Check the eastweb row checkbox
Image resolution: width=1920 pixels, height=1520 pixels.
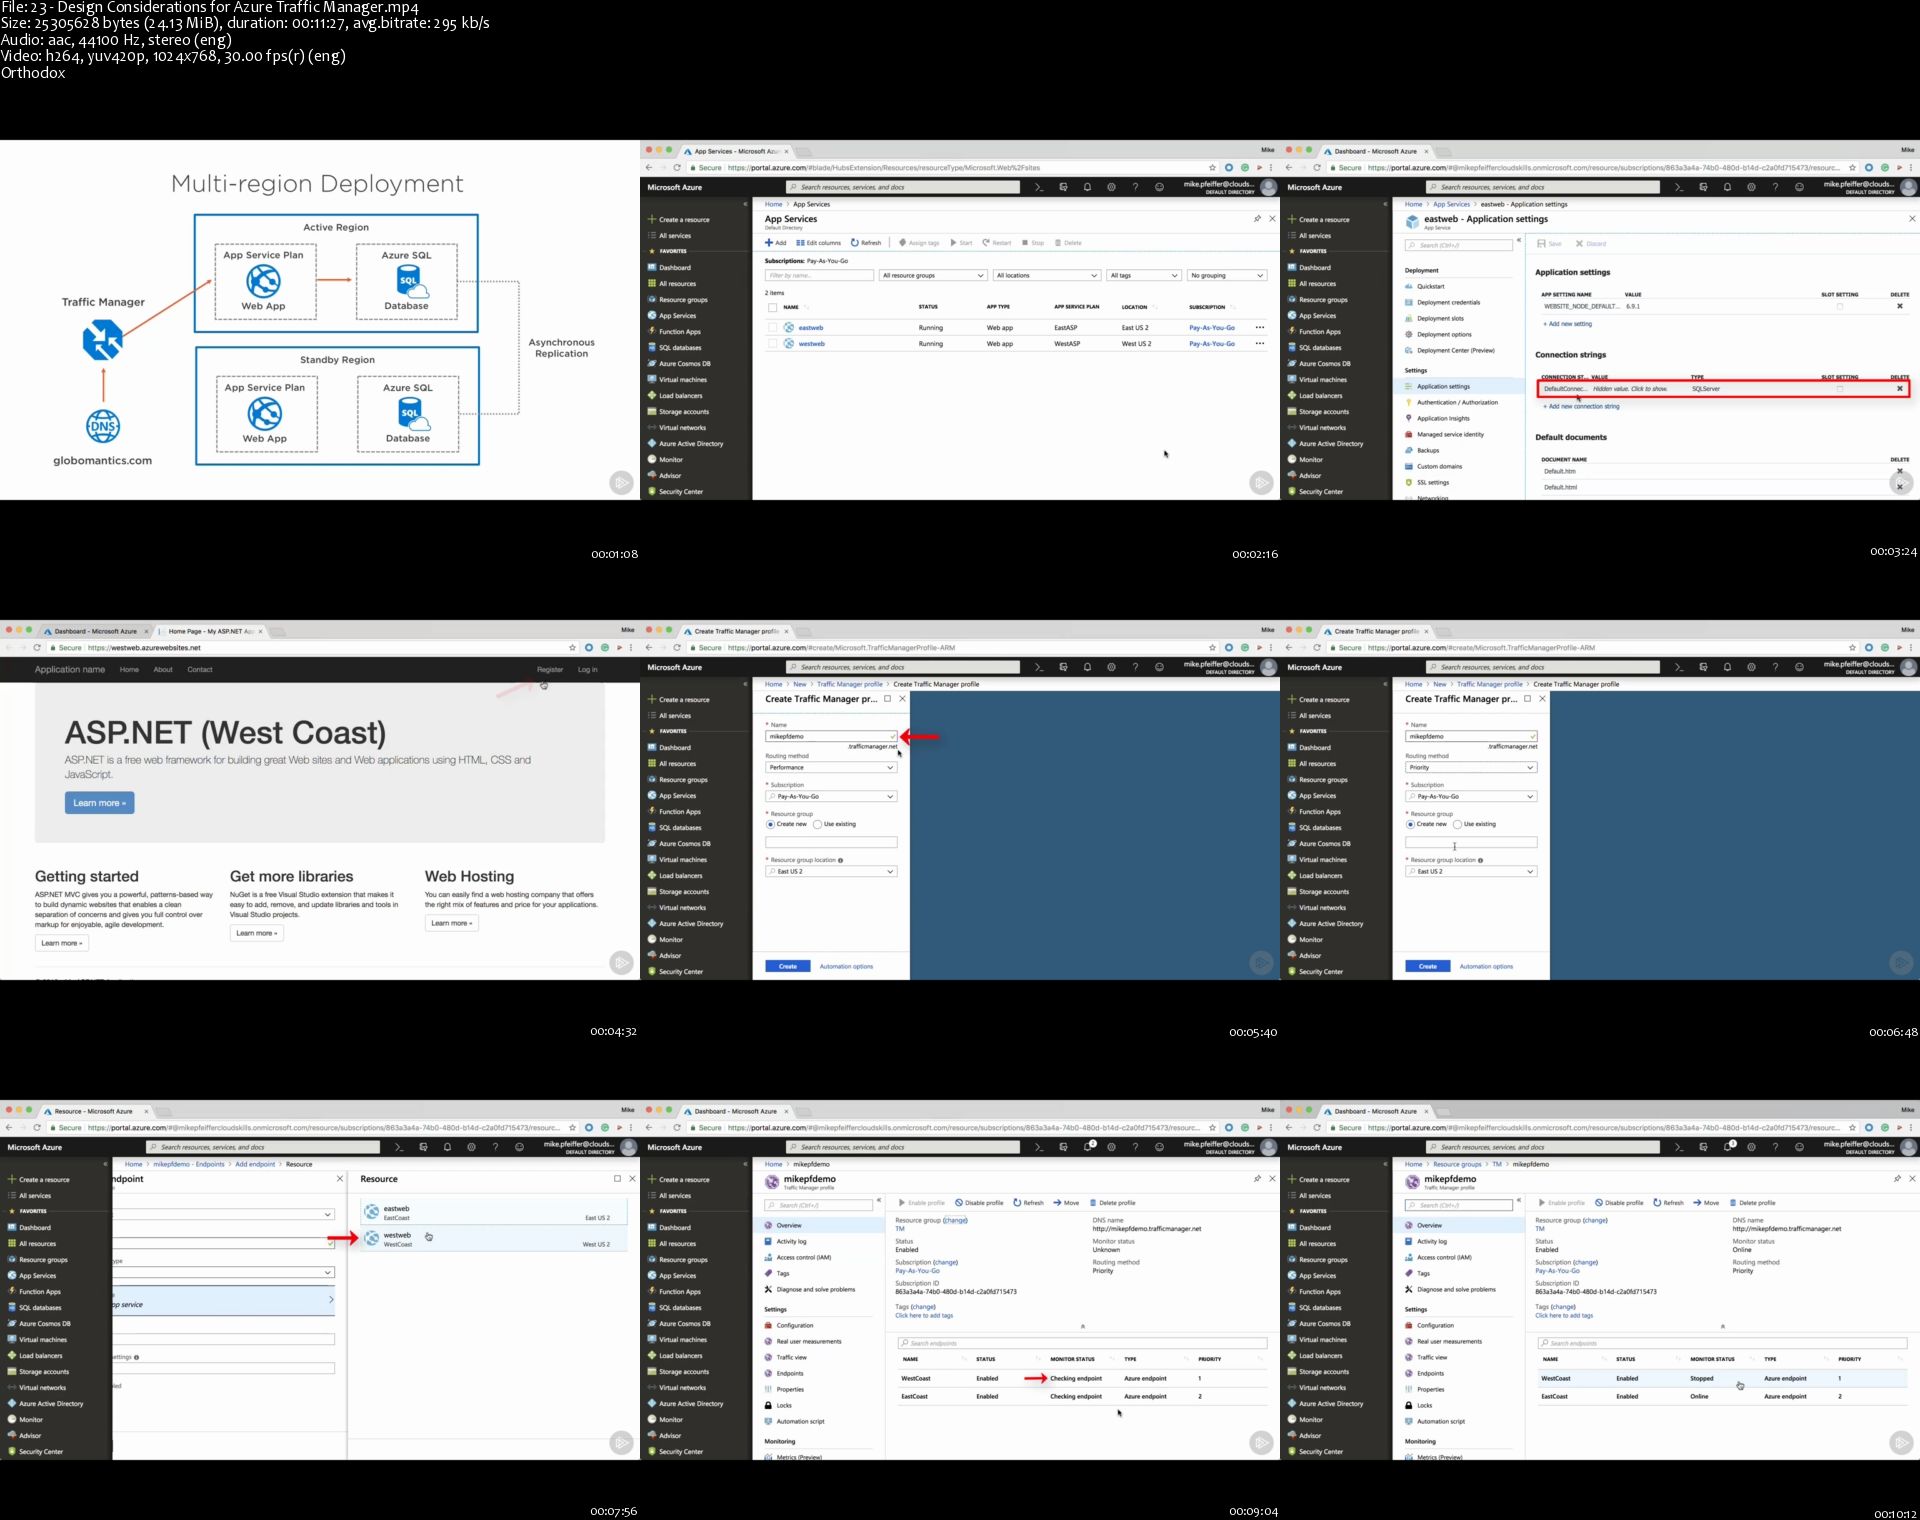[772, 328]
